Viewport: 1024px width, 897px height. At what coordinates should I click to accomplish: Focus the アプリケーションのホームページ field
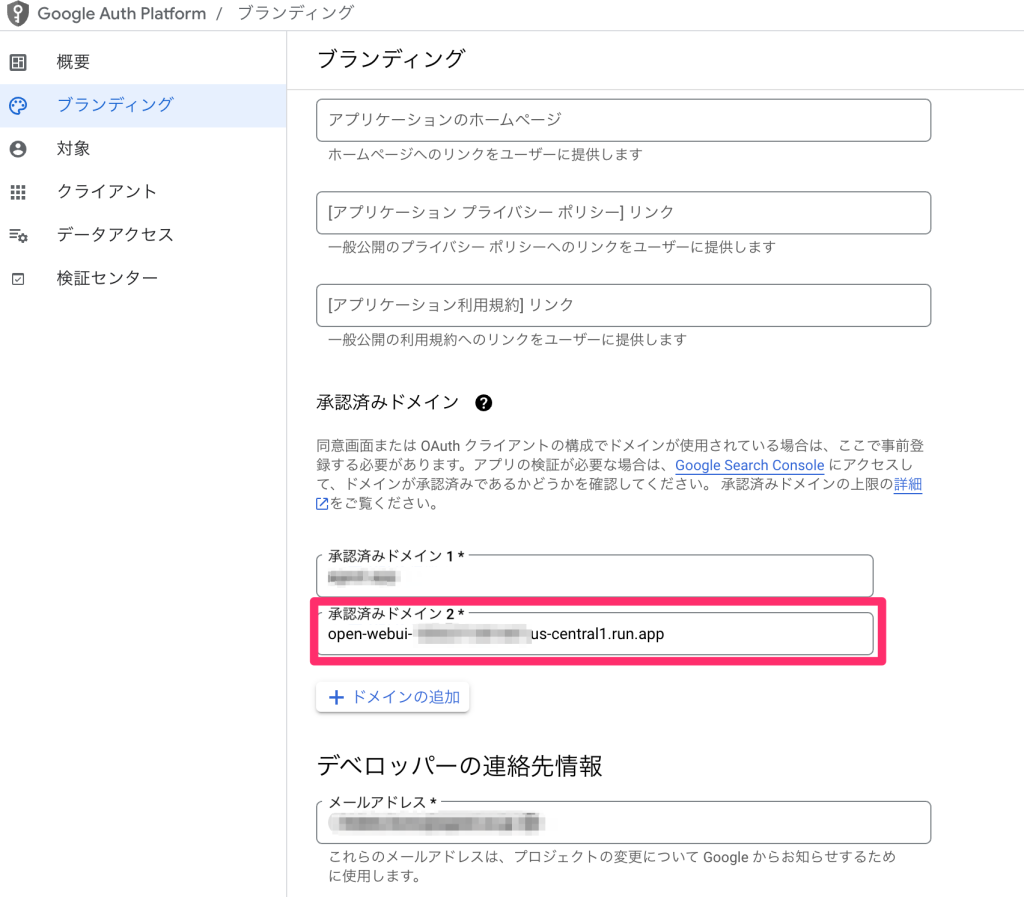[624, 120]
